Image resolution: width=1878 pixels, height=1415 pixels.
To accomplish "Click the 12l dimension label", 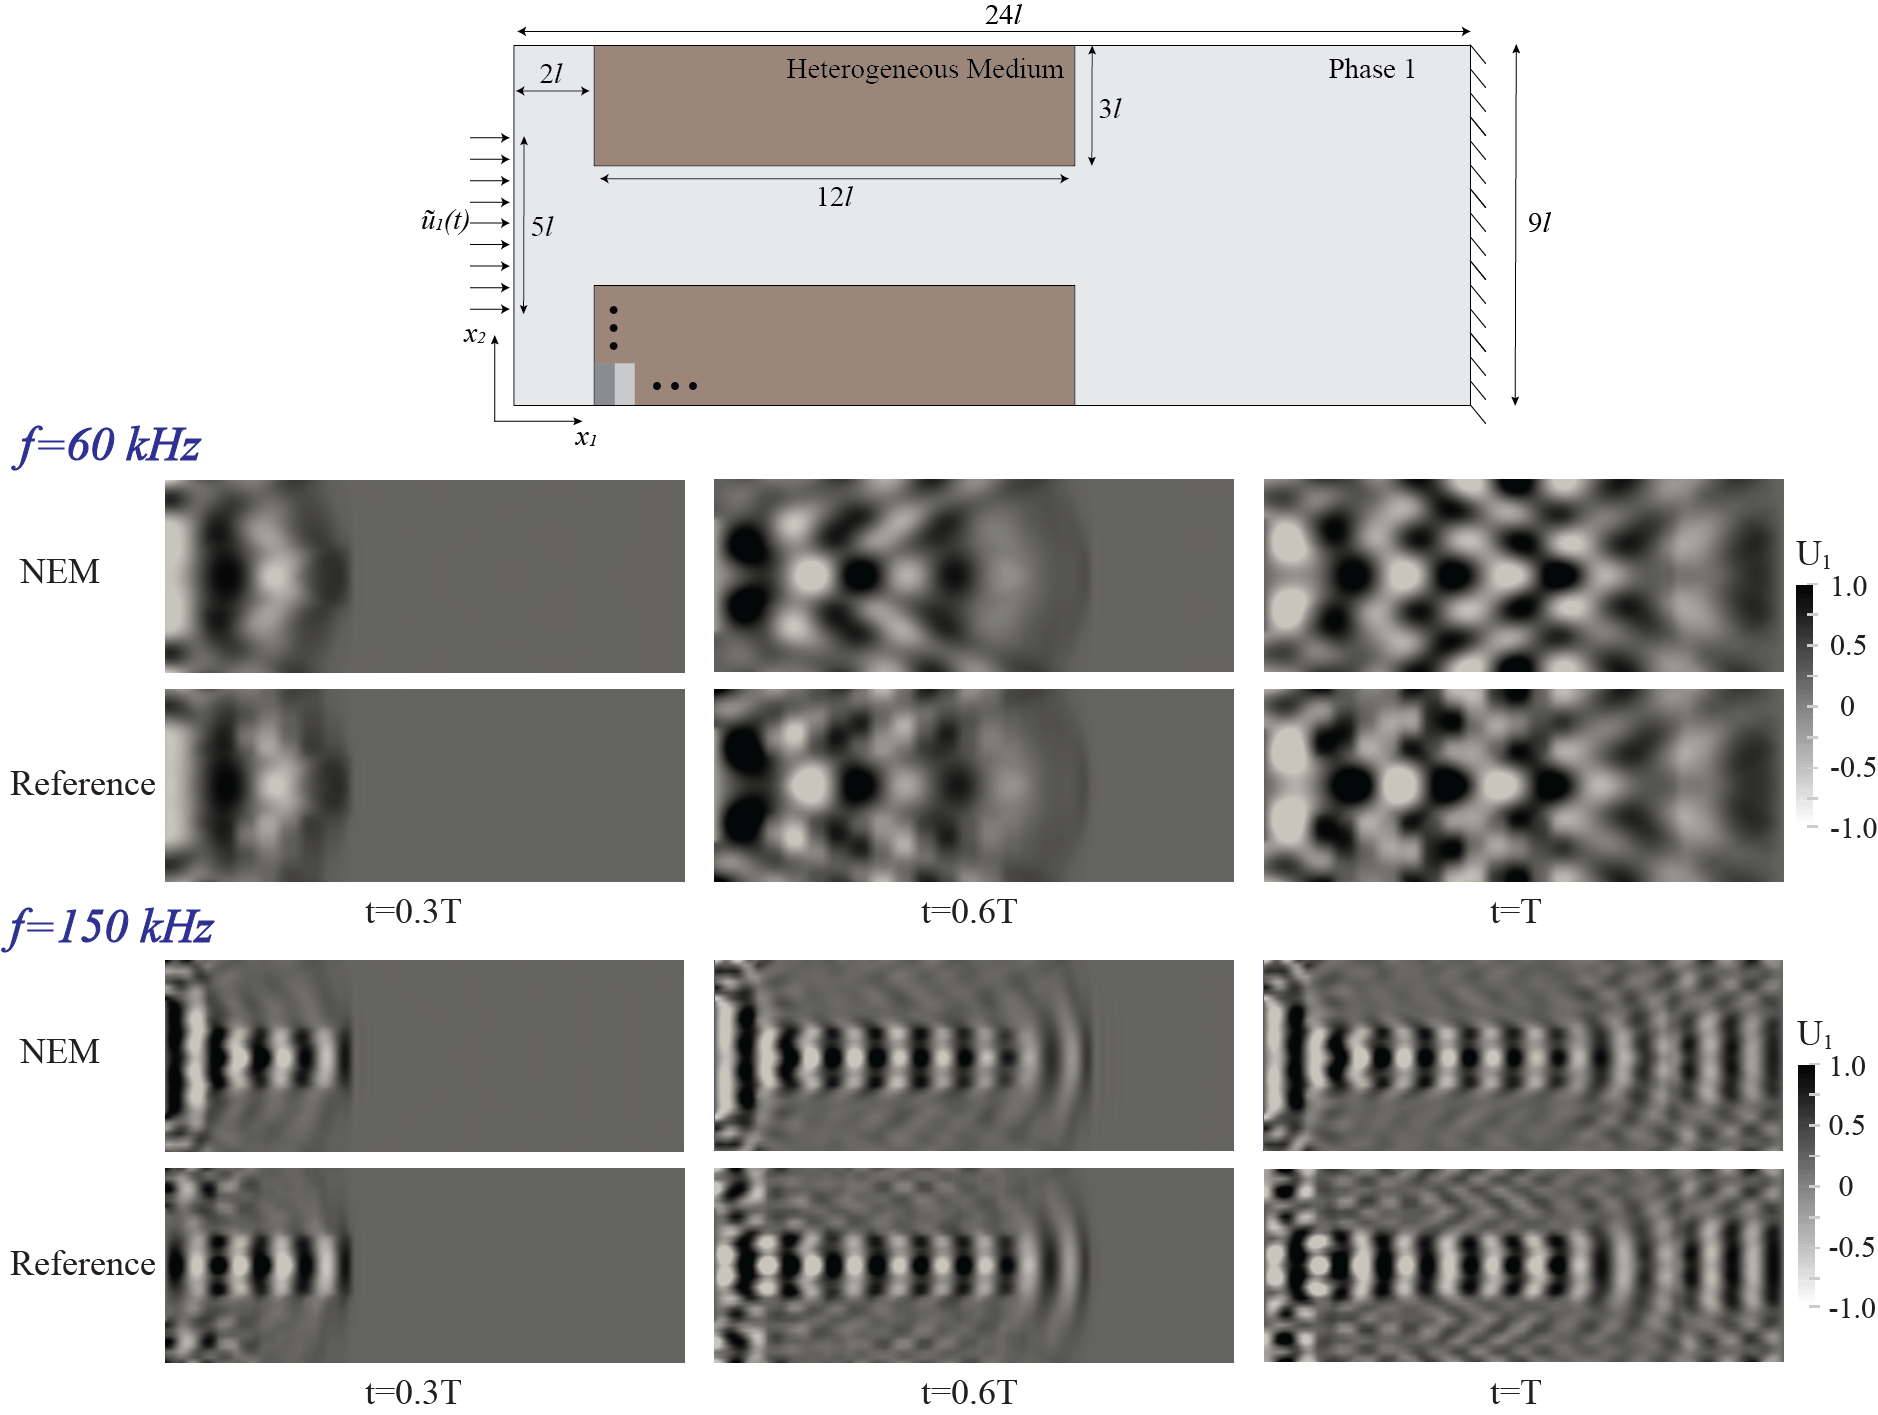I will click(834, 197).
